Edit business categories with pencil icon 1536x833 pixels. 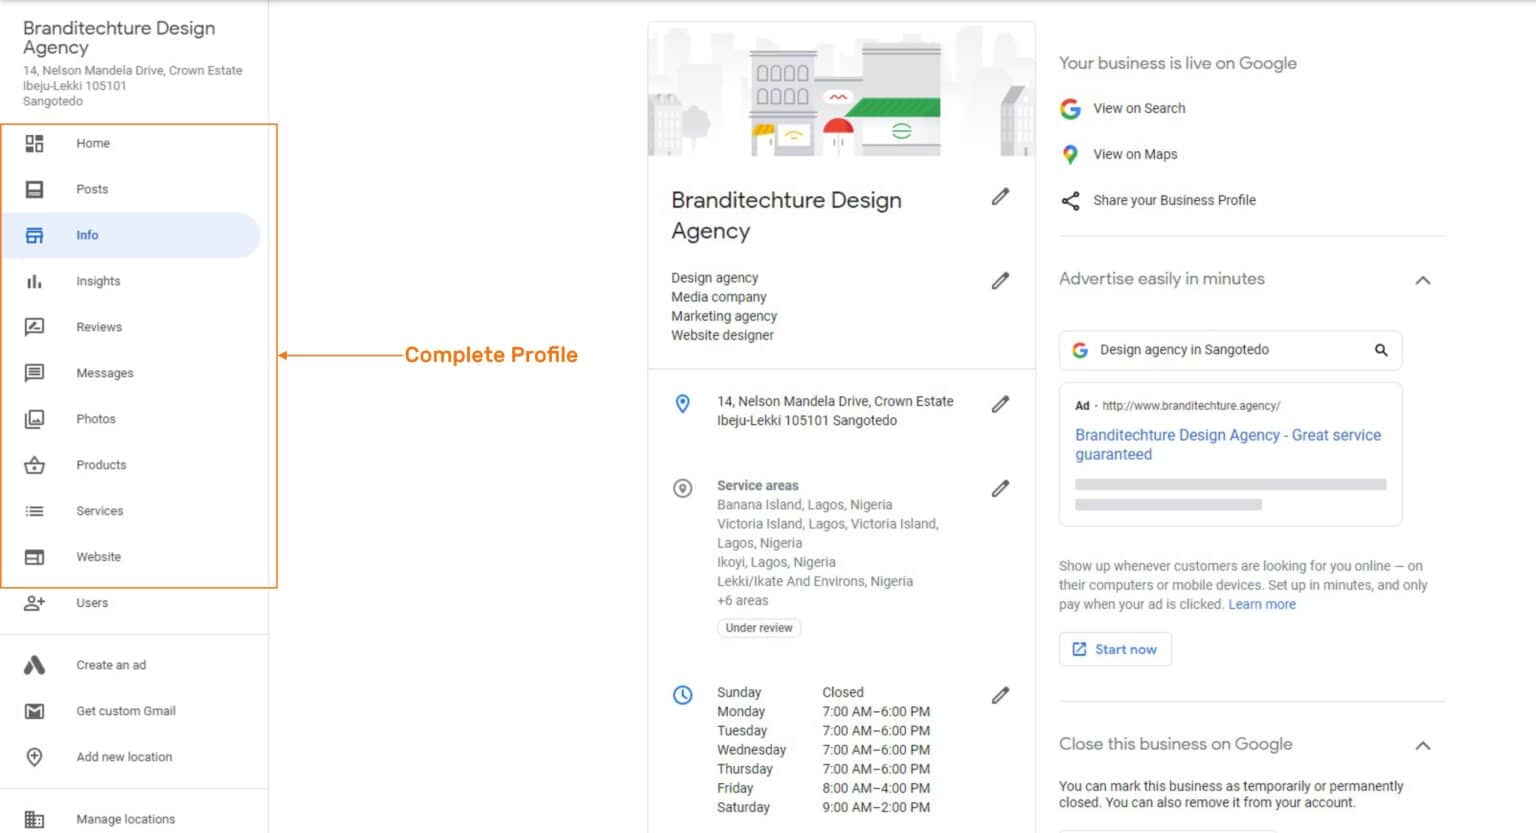coord(1000,281)
